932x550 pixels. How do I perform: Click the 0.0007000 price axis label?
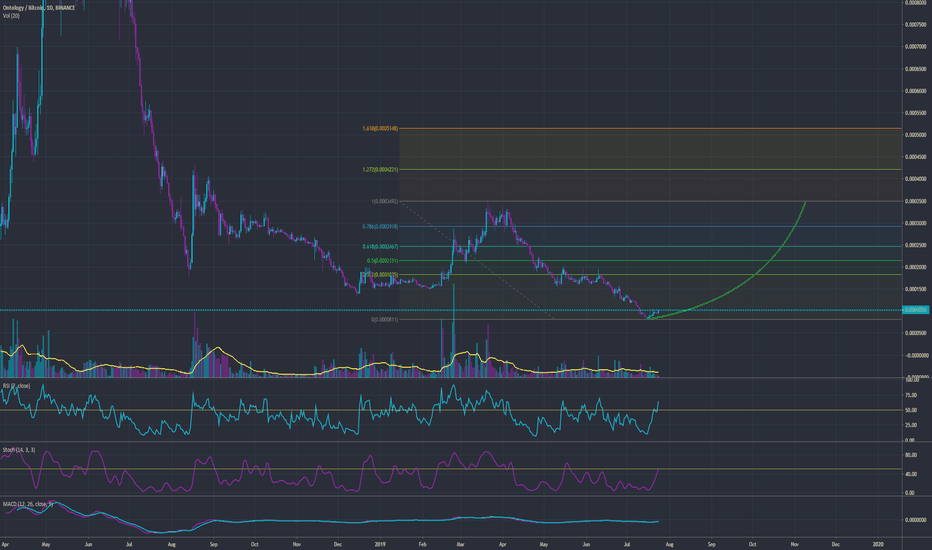click(915, 47)
